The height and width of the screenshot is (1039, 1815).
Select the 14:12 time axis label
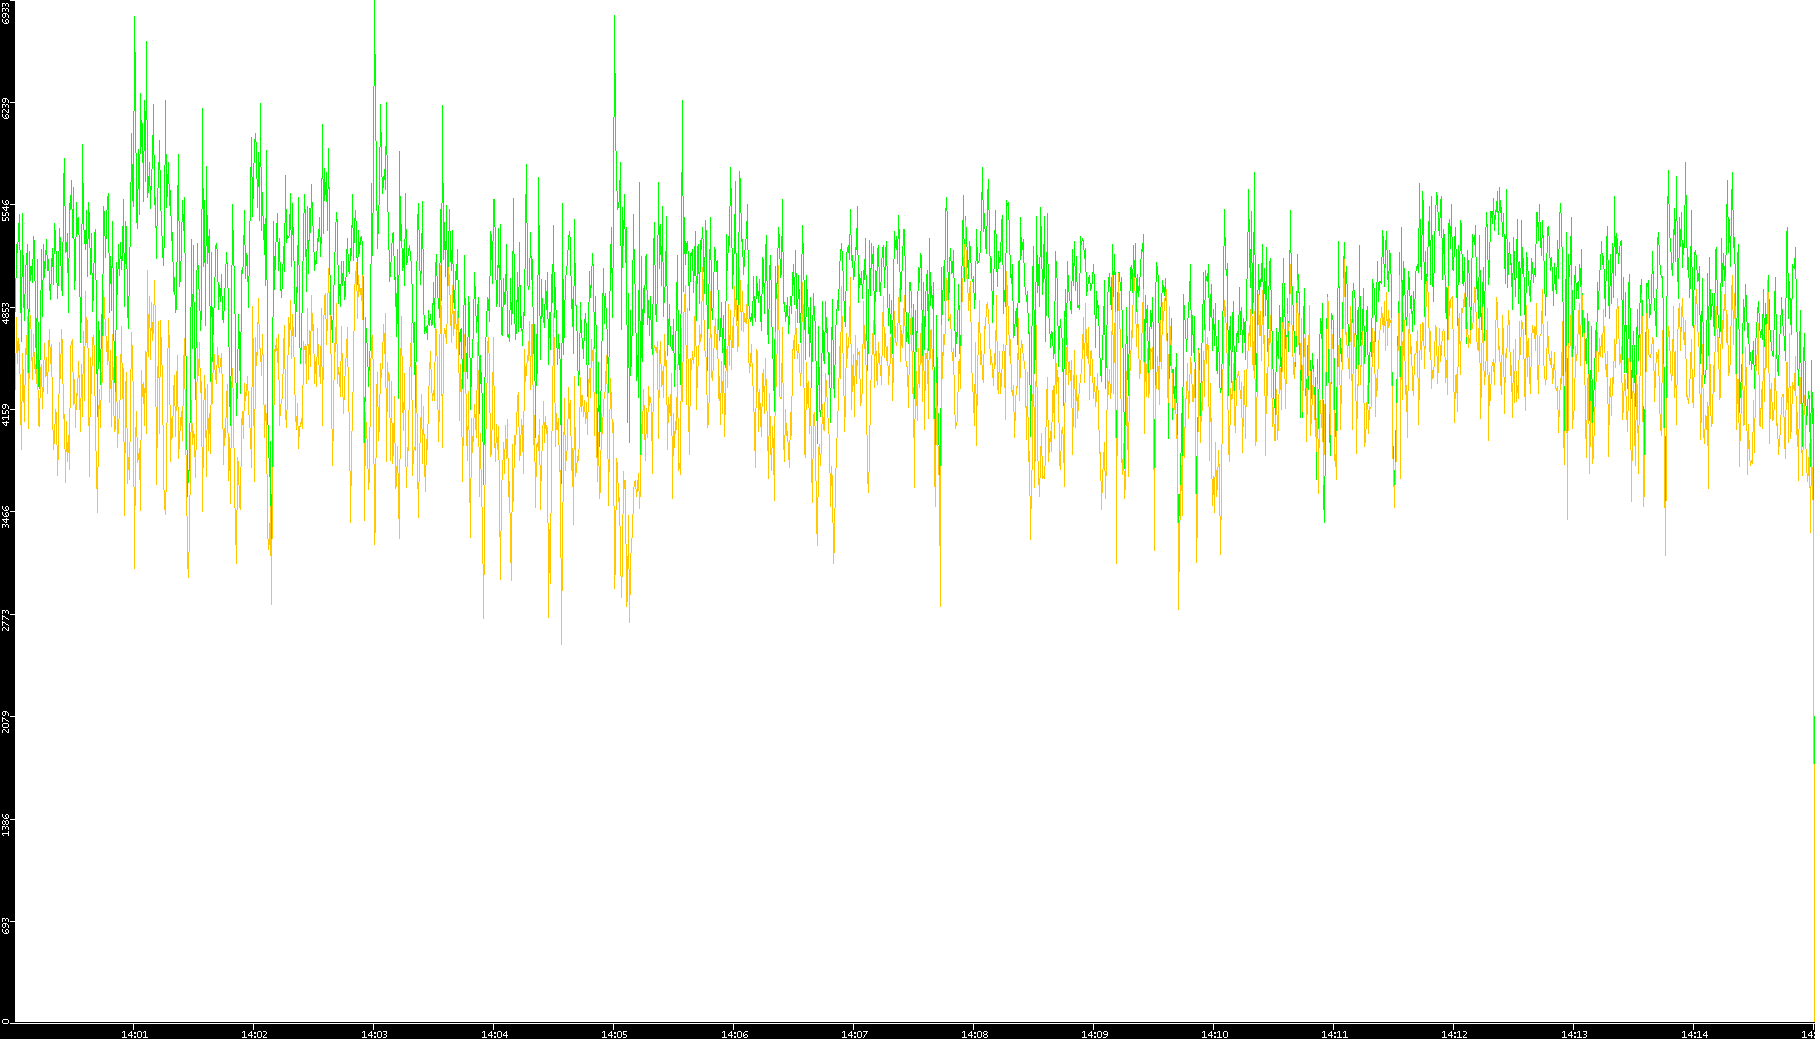1454,1034
